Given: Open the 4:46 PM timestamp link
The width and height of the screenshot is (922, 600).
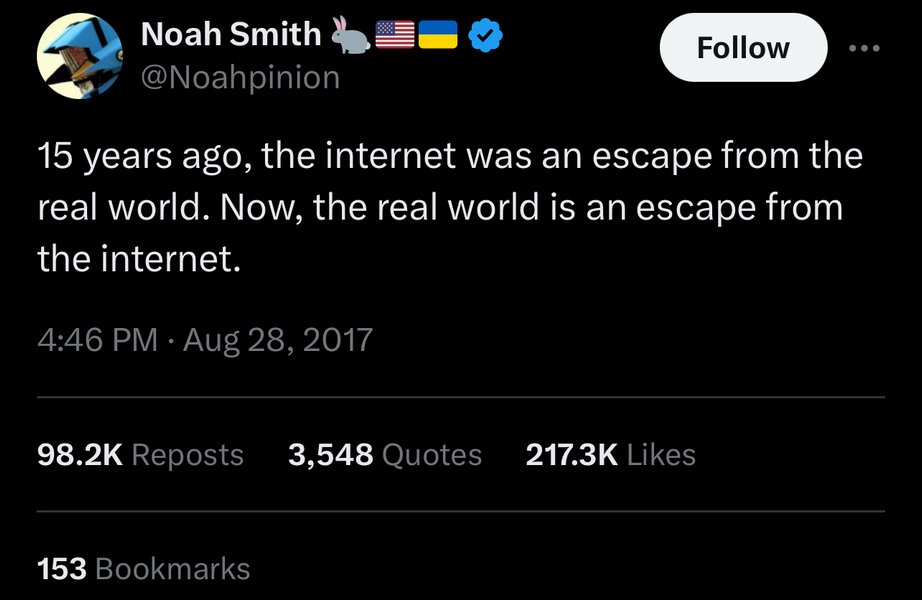Looking at the screenshot, I should pyautogui.click(x=98, y=339).
